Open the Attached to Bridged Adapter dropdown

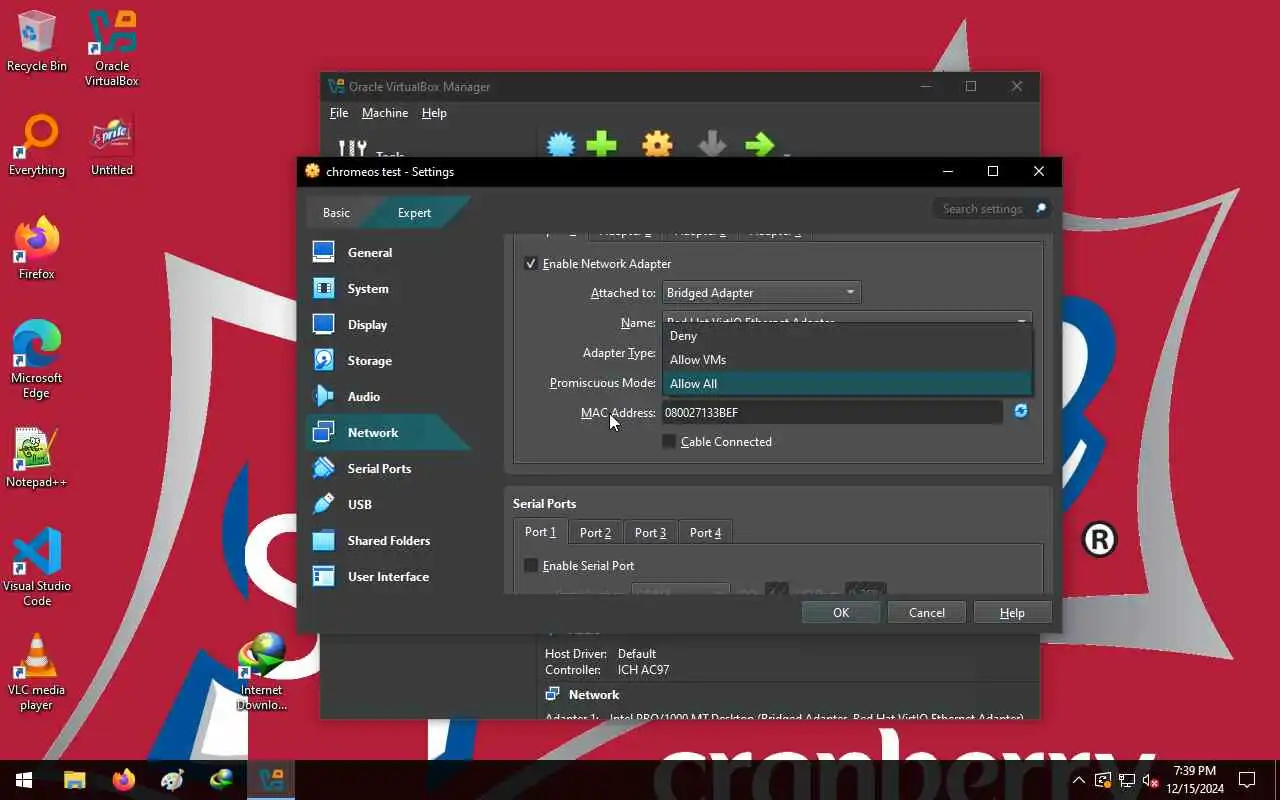click(x=761, y=293)
